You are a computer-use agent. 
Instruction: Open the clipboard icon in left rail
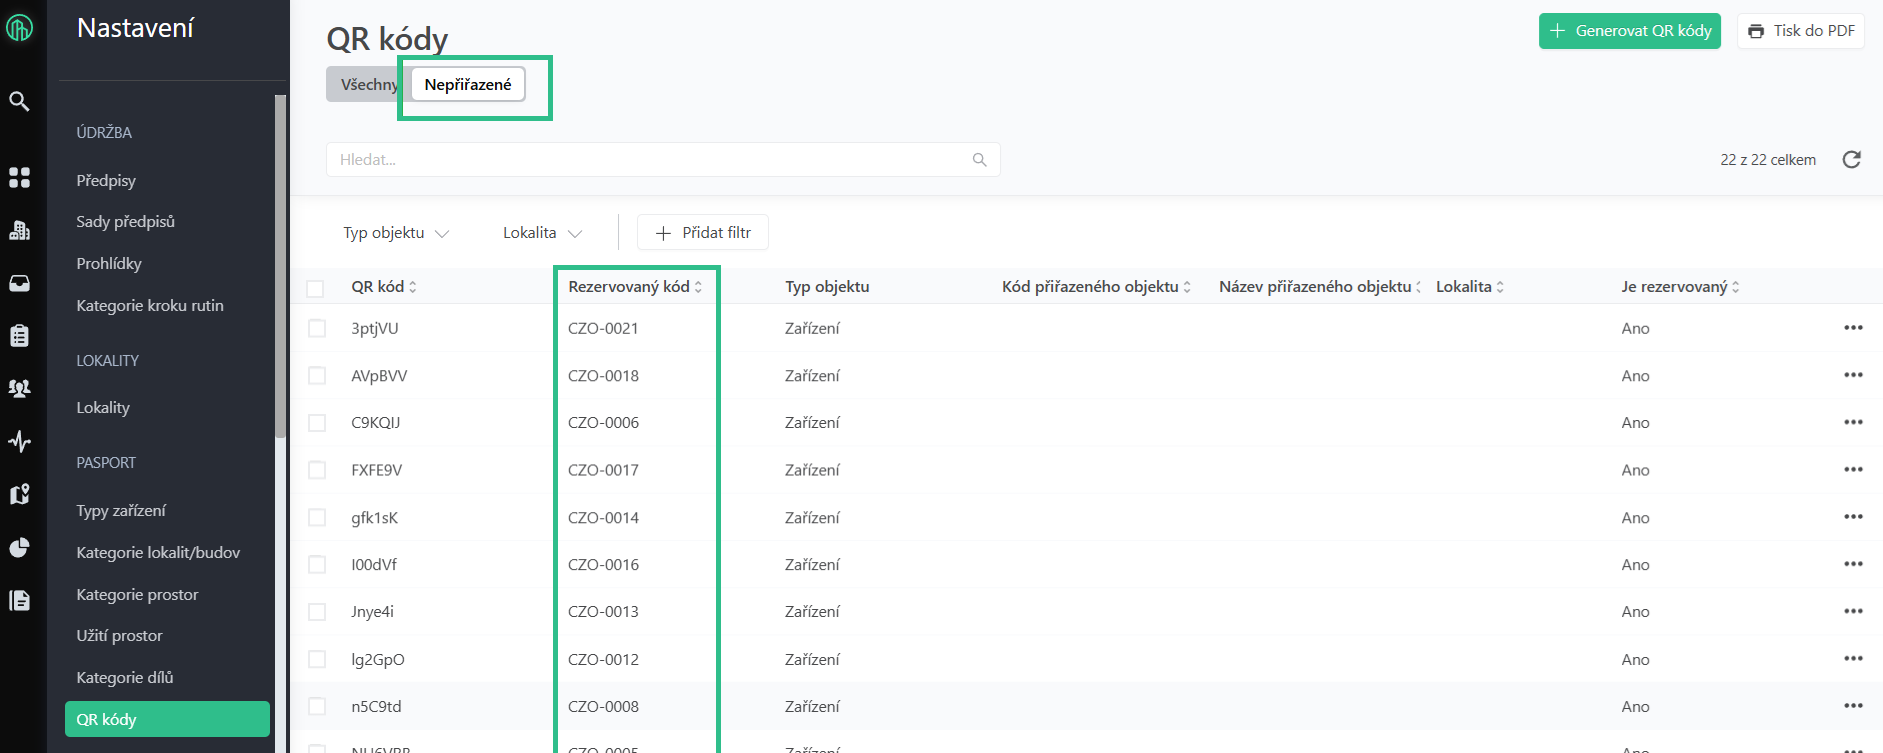point(19,336)
